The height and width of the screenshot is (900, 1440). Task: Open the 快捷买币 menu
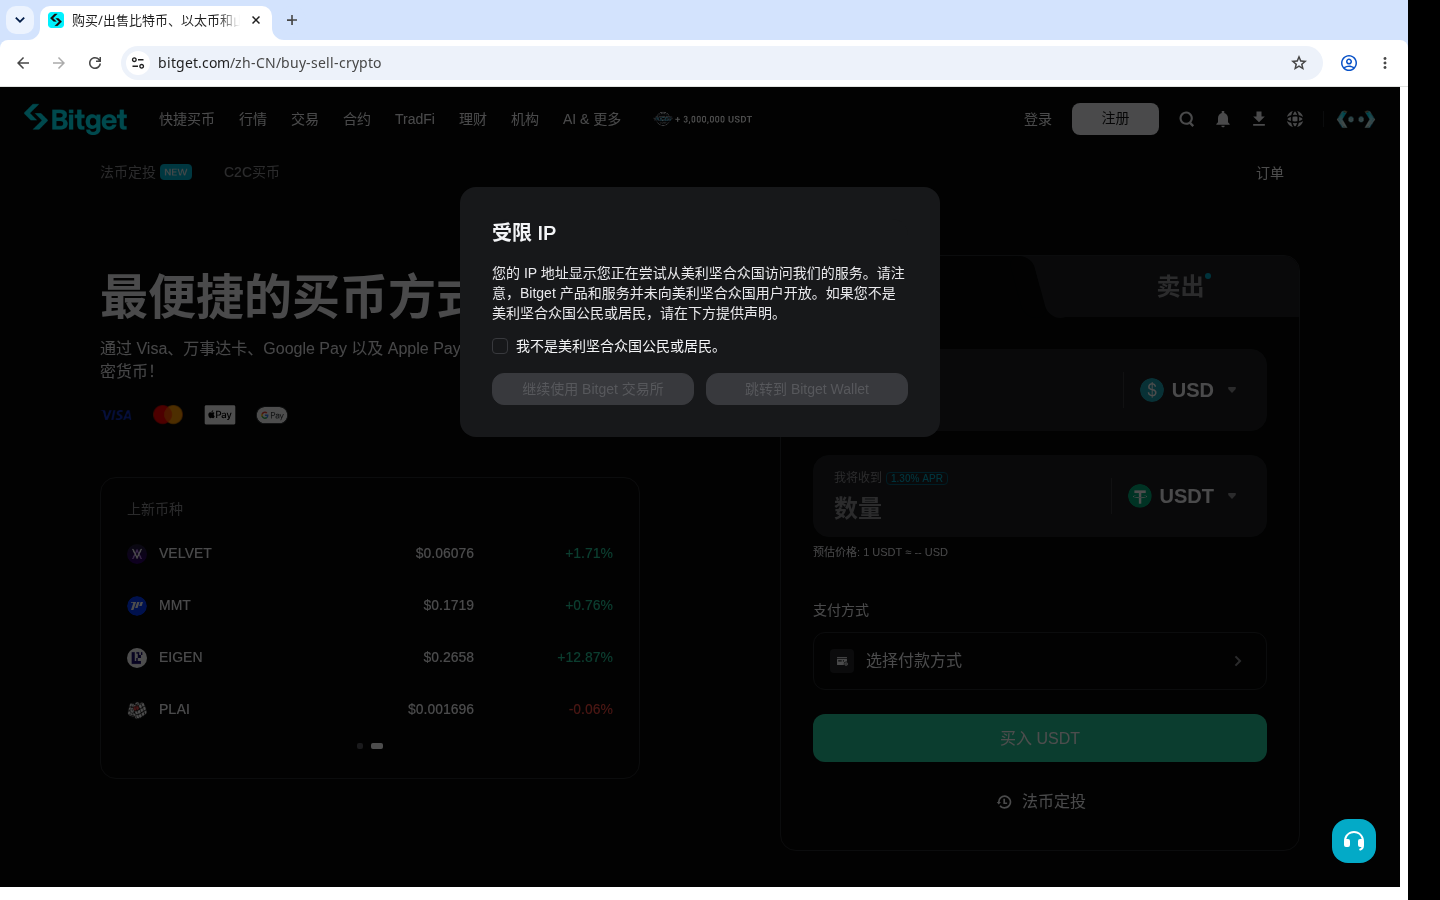(187, 119)
